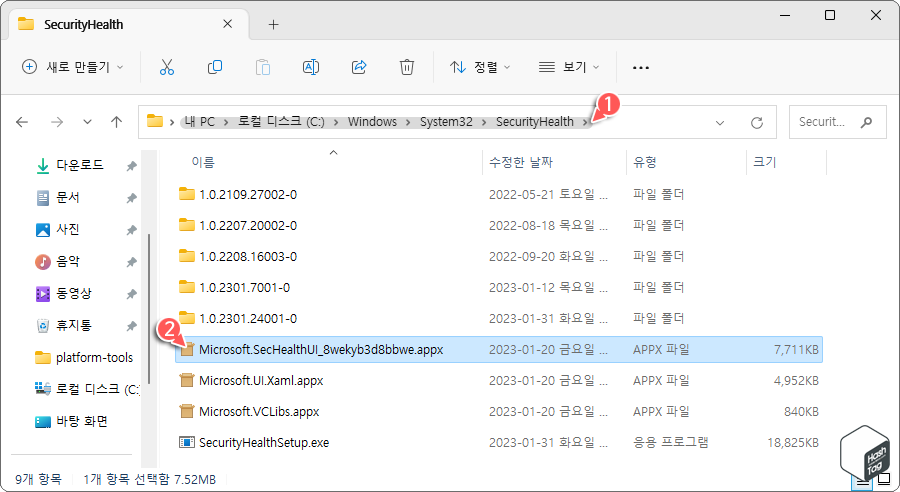Click the search magnifier icon
900x492 pixels.
click(x=866, y=122)
